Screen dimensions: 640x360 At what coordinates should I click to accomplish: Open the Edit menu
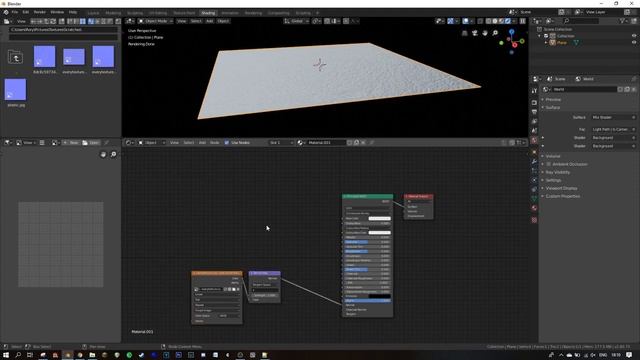pyautogui.click(x=26, y=12)
